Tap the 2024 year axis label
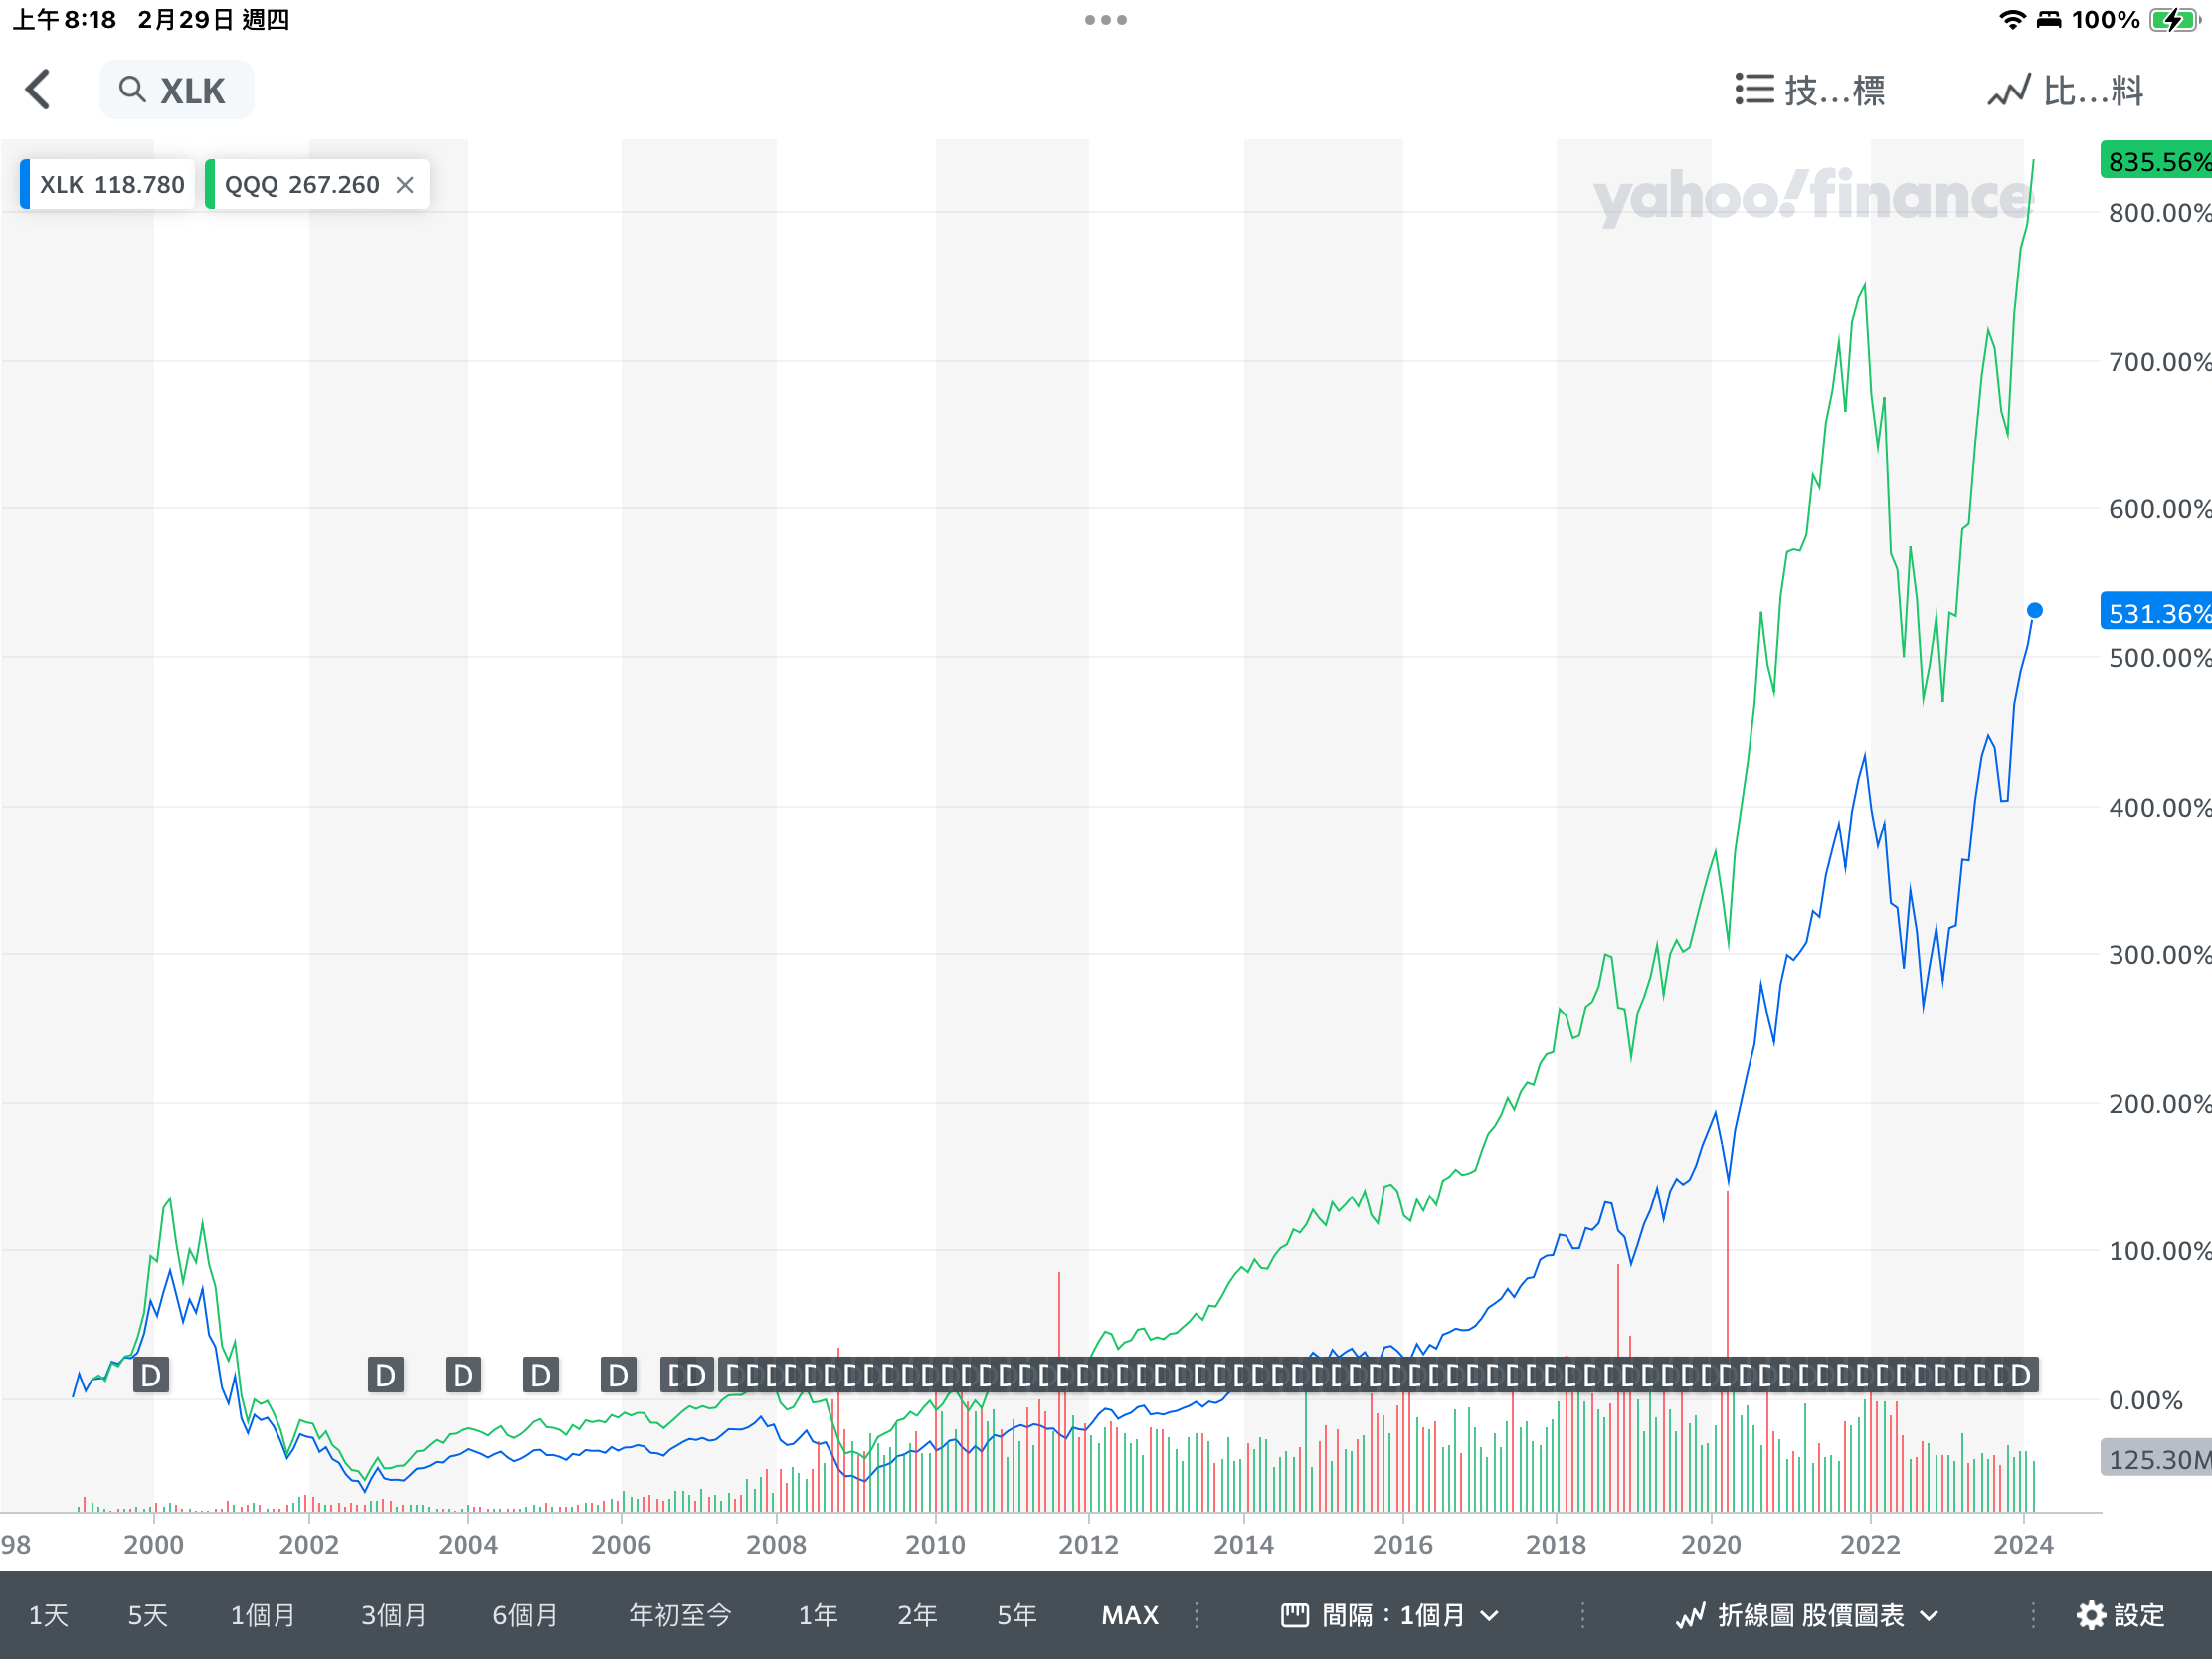 2023,1544
